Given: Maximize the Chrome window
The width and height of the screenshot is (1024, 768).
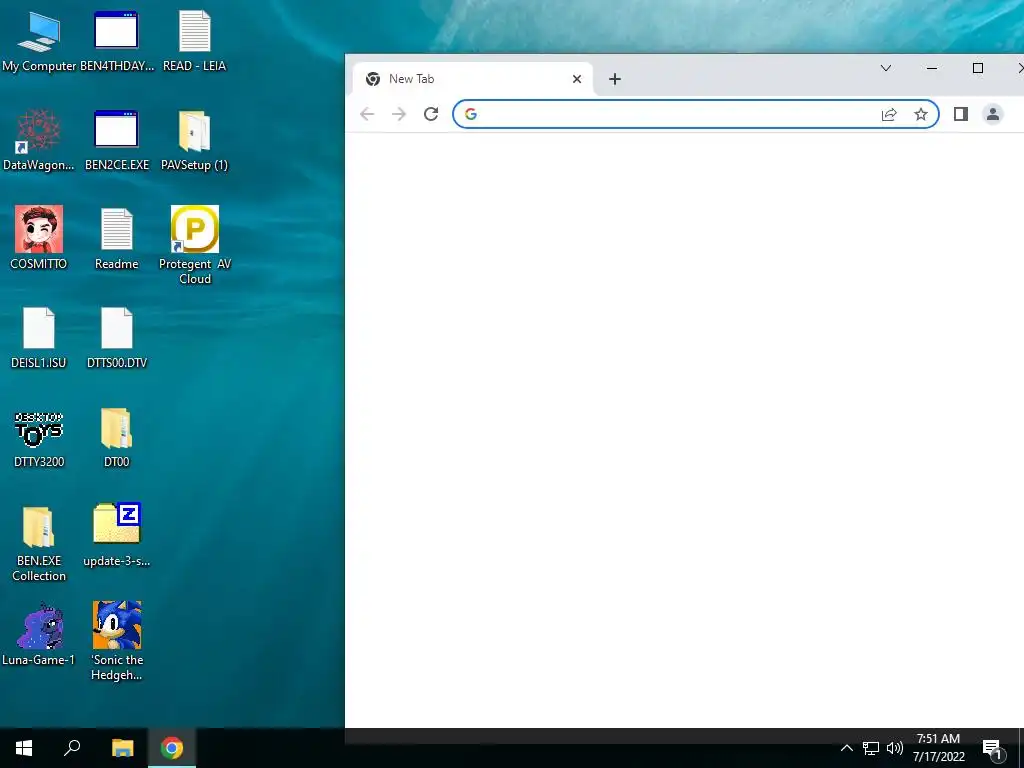Looking at the screenshot, I should (978, 68).
